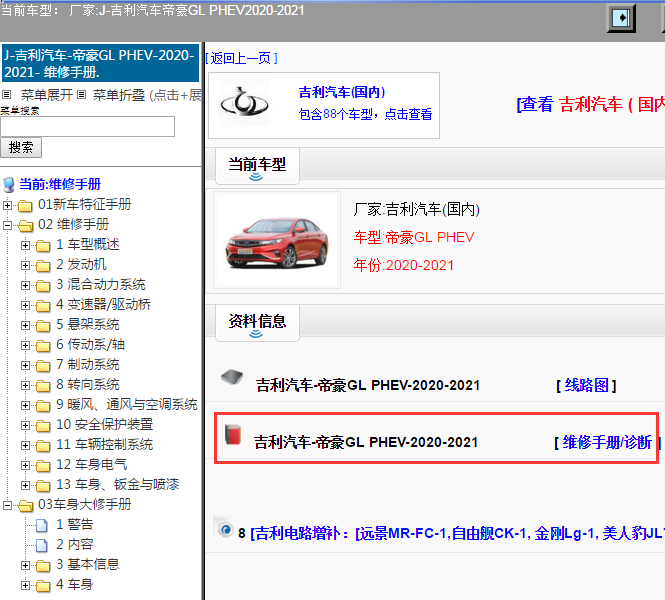Click folder icon of 12 车身电气

tap(43, 466)
